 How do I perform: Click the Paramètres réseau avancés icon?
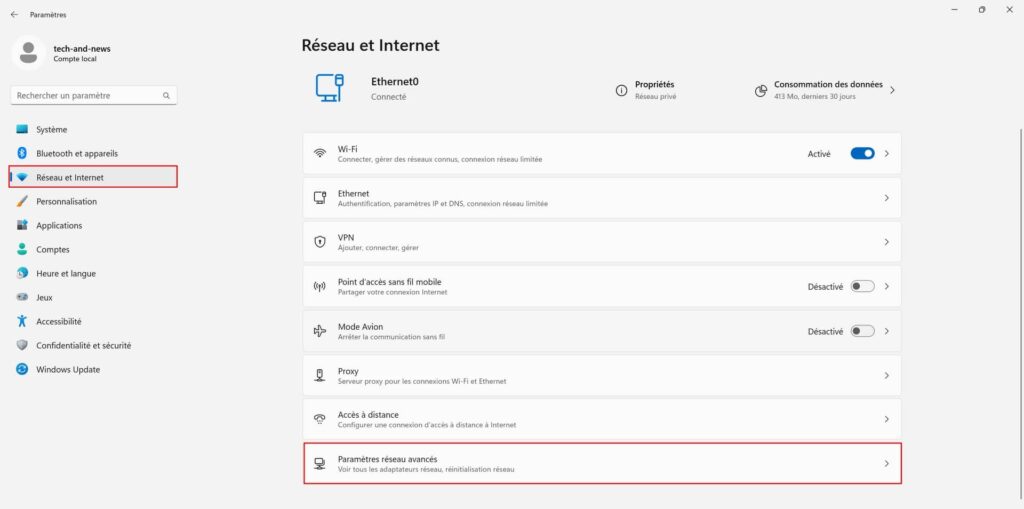(319, 463)
